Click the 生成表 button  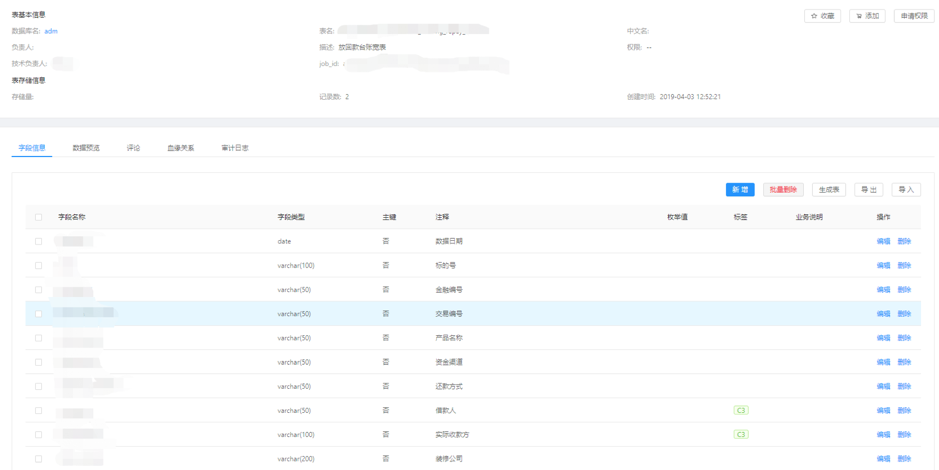[x=828, y=190]
